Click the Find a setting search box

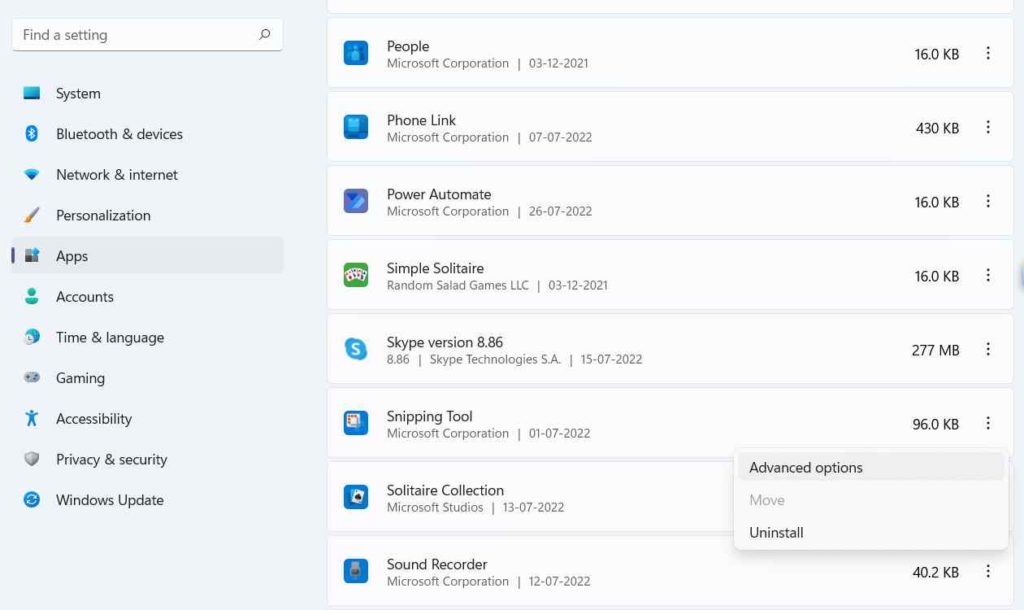[x=130, y=34]
